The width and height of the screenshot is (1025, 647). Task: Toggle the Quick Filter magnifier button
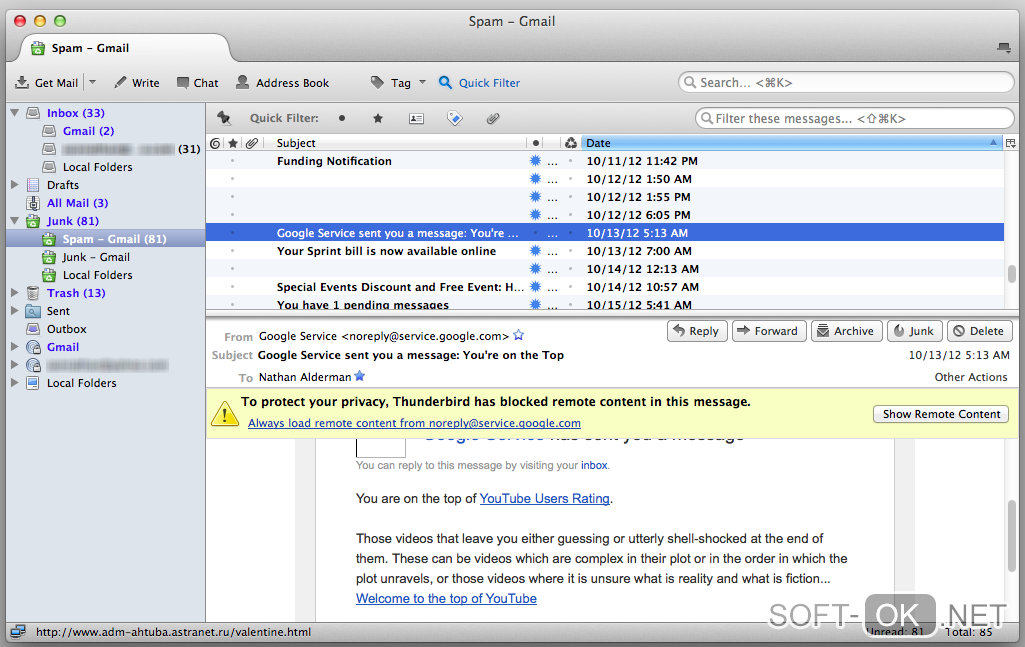(x=445, y=82)
